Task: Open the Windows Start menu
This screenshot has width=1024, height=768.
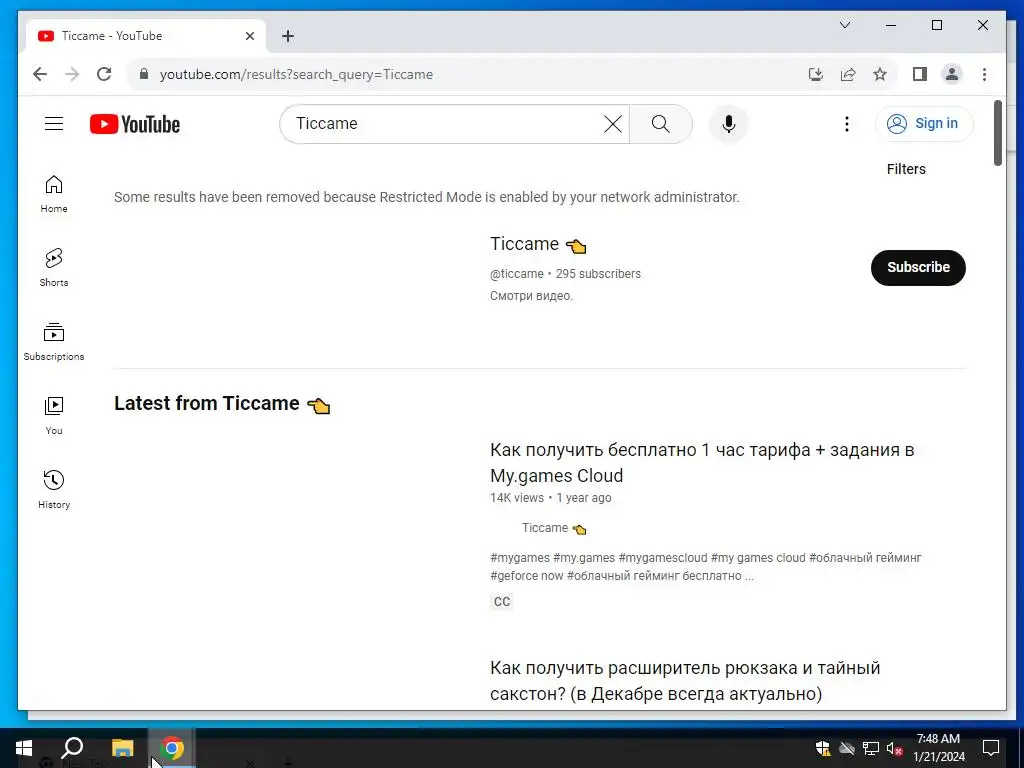Action: point(24,748)
